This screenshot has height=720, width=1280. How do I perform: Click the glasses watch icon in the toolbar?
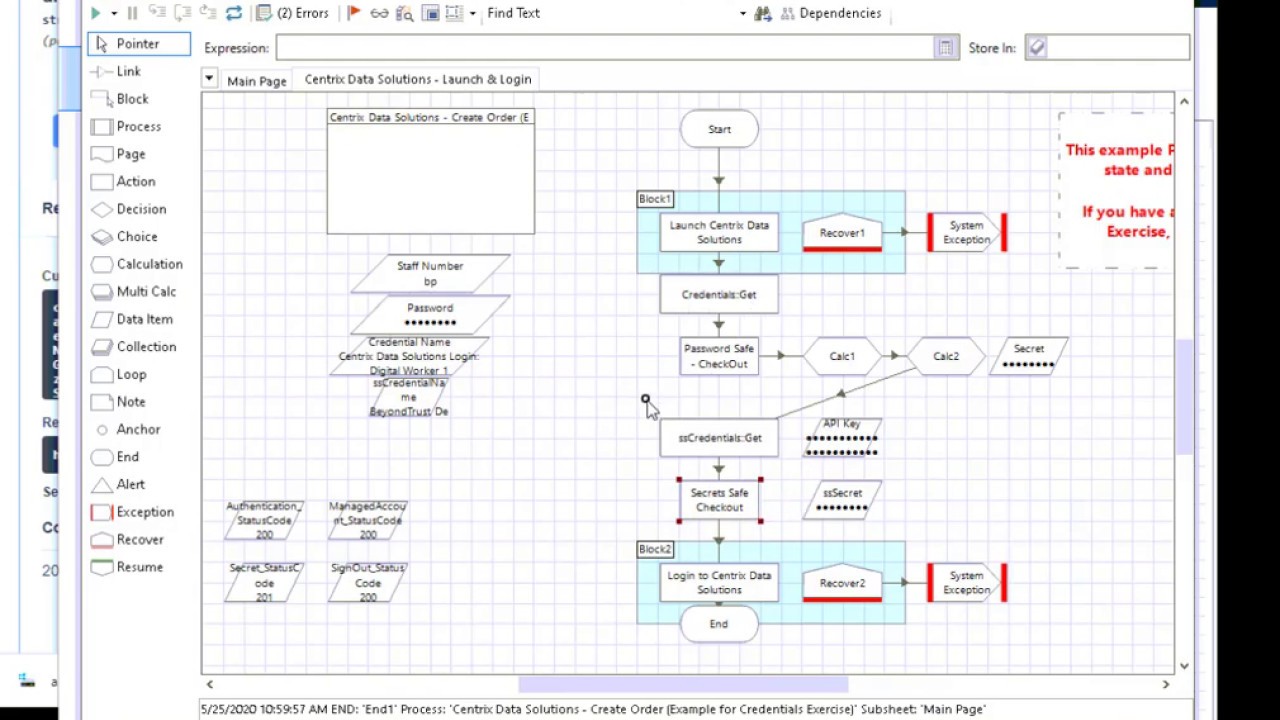click(x=379, y=13)
